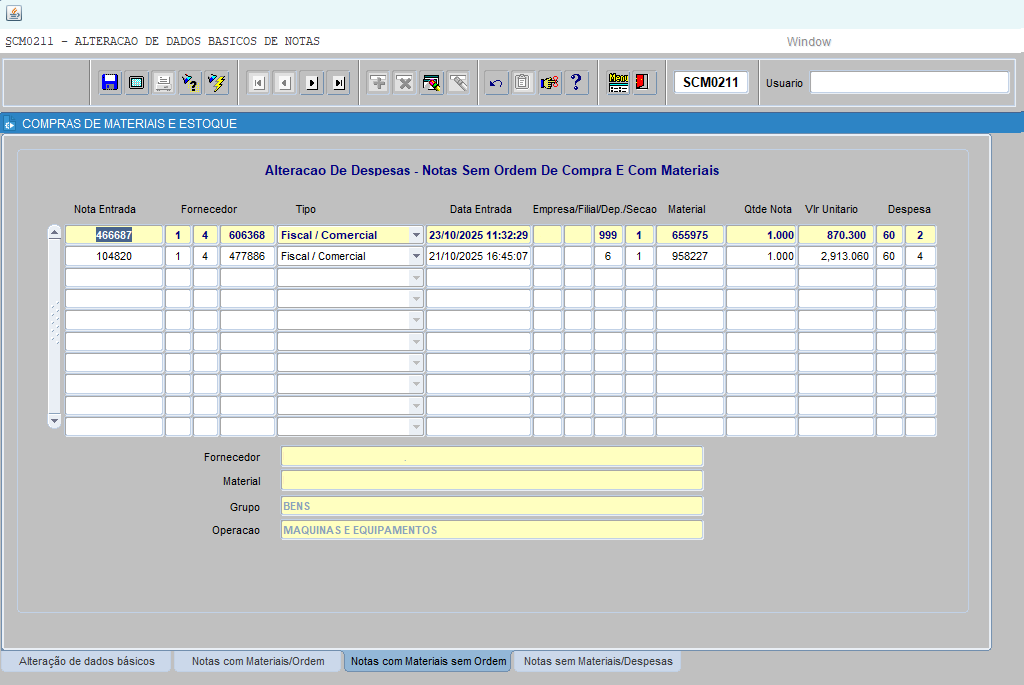Viewport: 1024px width, 685px height.
Task: Click the Execute Query lightning icon
Action: point(216,83)
